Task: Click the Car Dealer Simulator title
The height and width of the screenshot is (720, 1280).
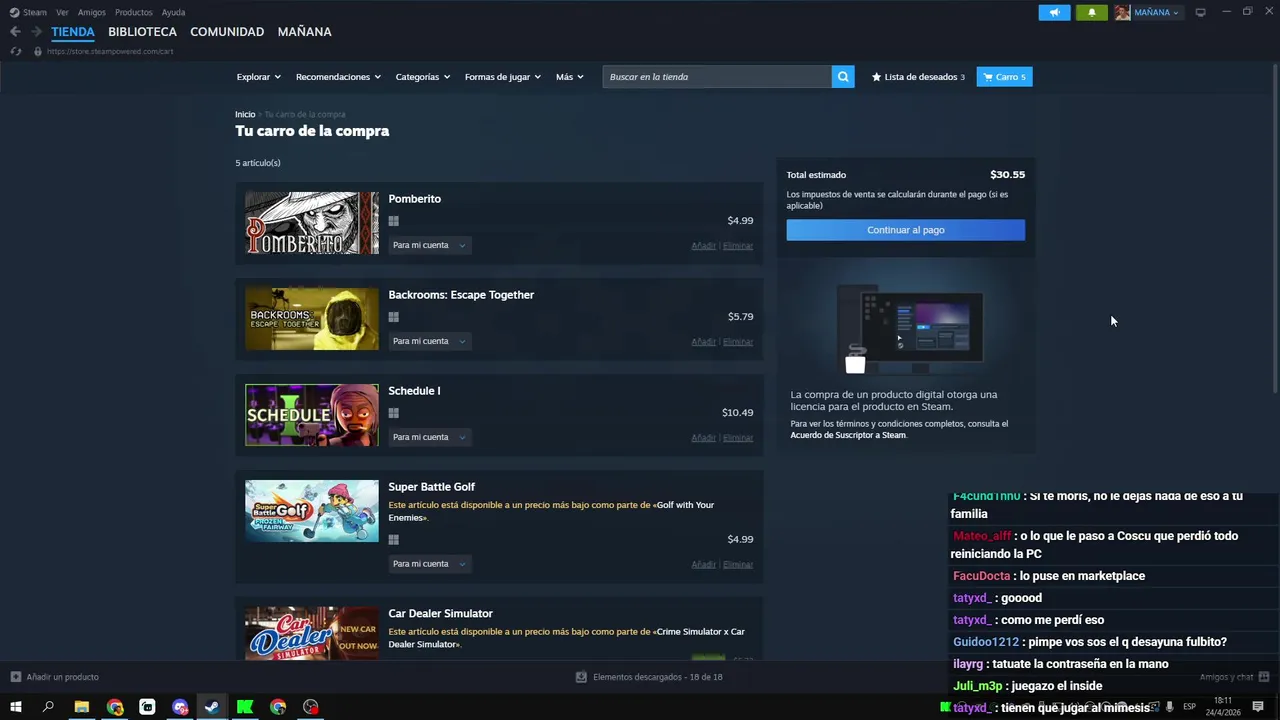Action: tap(440, 614)
